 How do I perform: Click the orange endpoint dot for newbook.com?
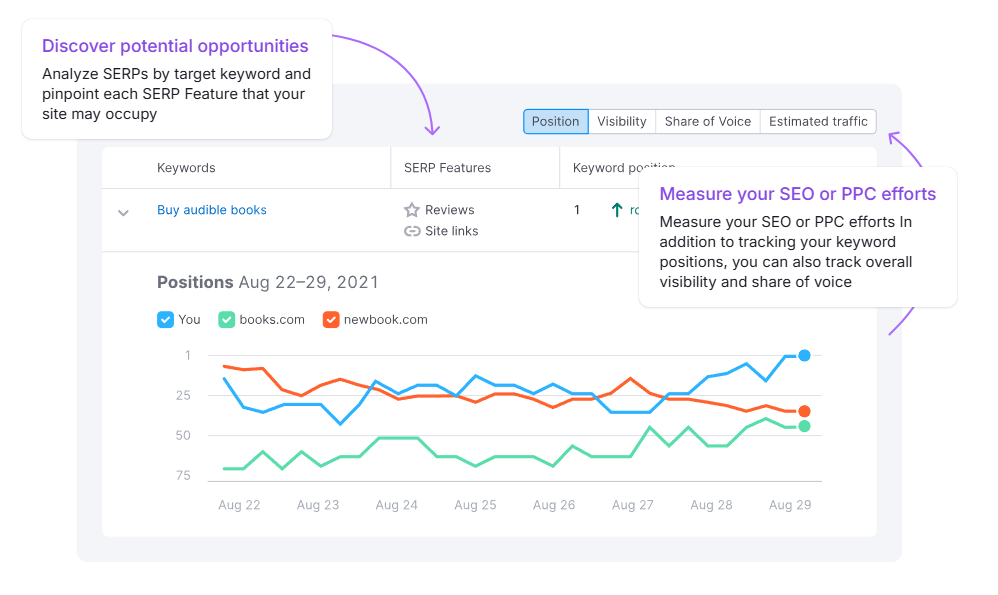tap(804, 411)
